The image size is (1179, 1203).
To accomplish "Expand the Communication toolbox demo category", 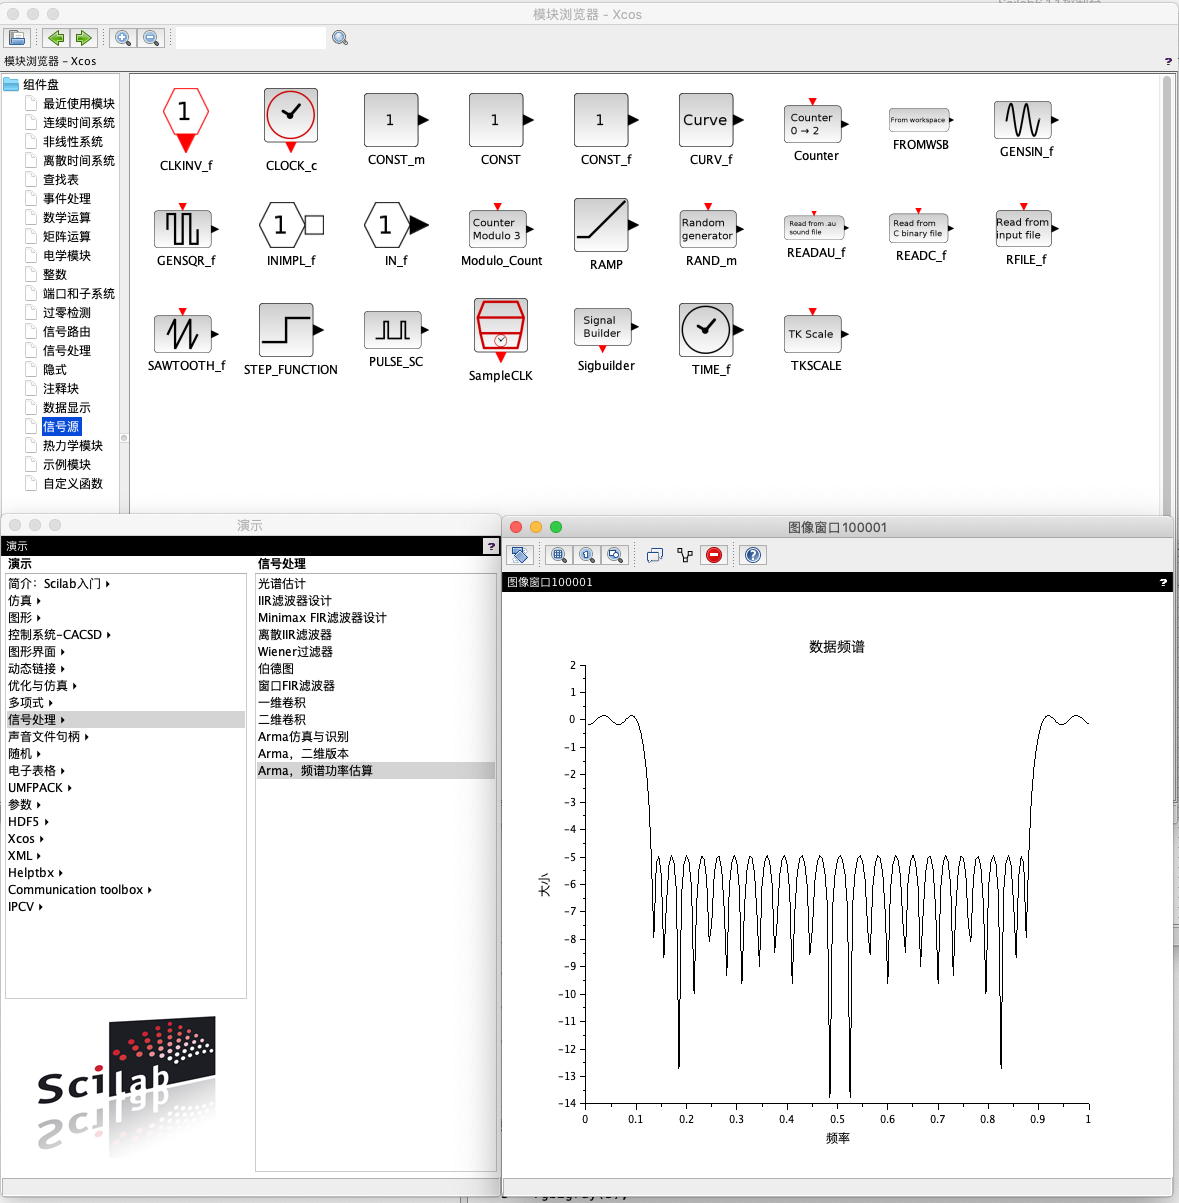I will pyautogui.click(x=79, y=890).
